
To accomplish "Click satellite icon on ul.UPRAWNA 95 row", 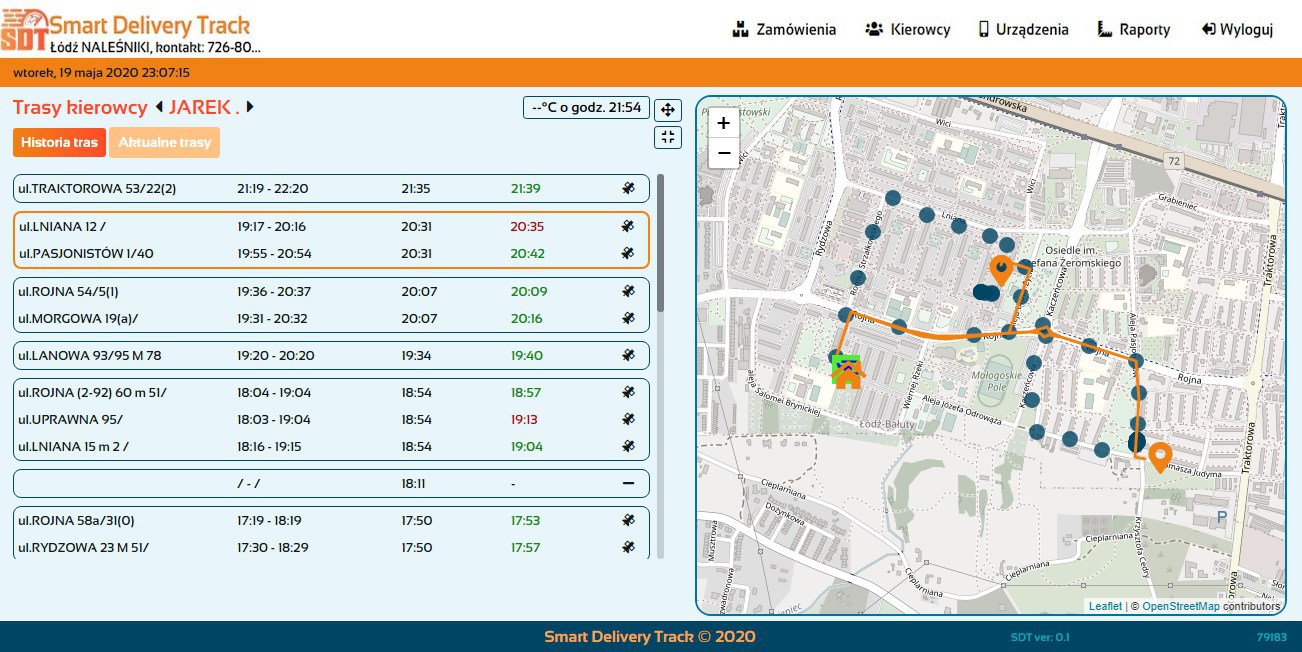I will click(628, 419).
